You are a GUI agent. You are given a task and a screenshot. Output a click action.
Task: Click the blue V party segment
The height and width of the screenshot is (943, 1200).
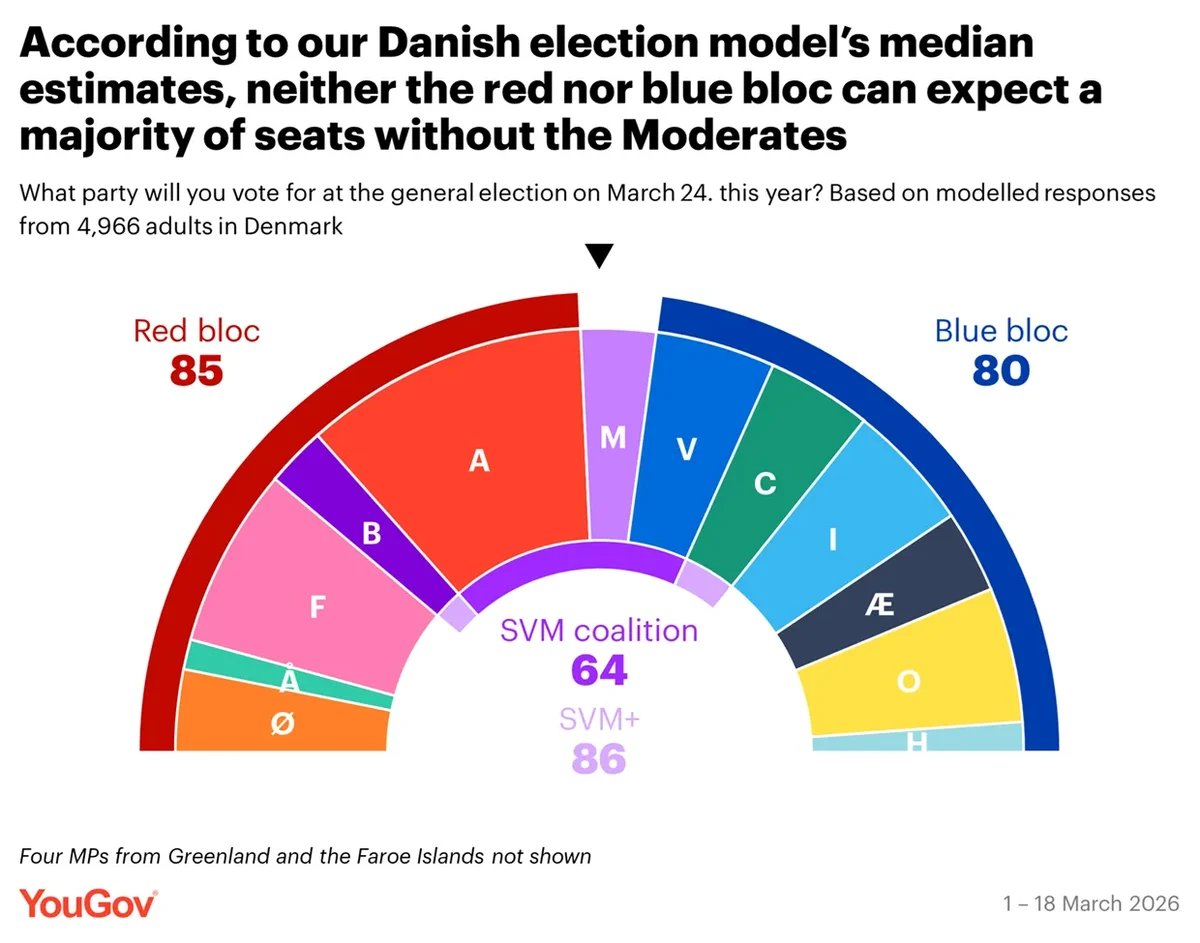coord(686,450)
